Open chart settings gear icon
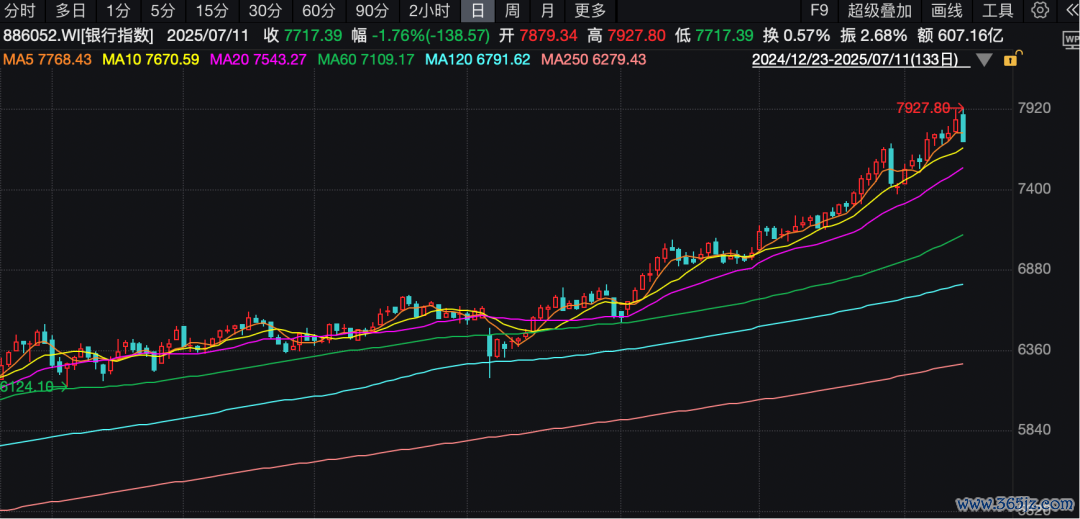Screen dimensions: 1080x519 click(x=1041, y=10)
